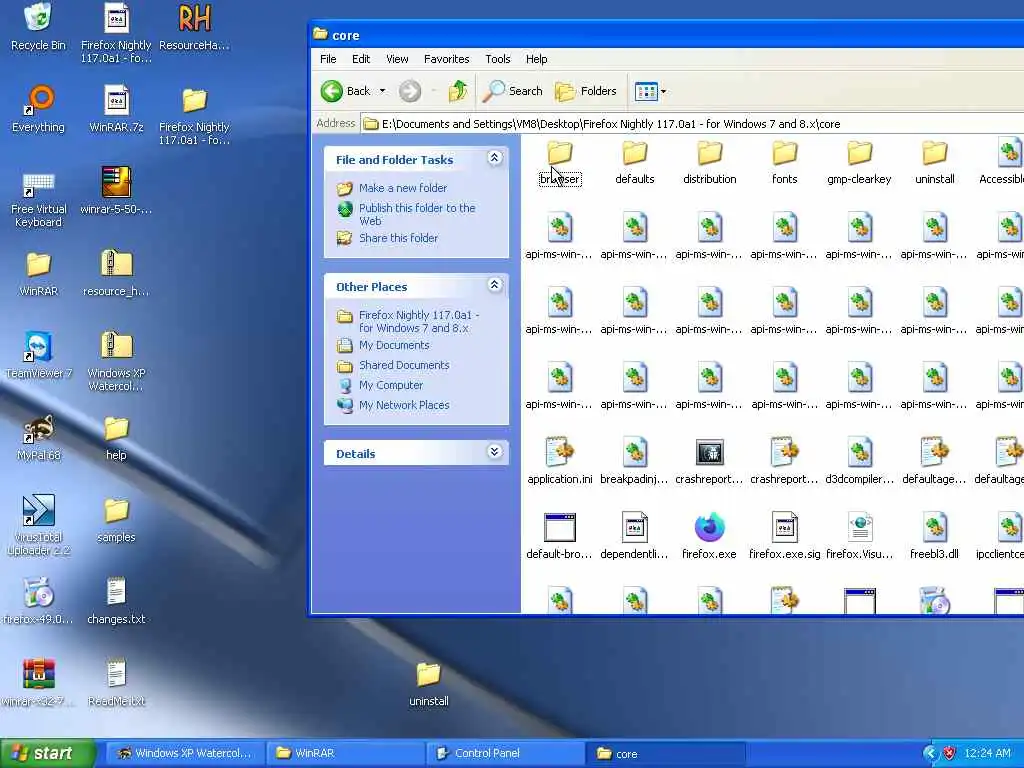Open Recycle Bin on the desktop
The width and height of the screenshot is (1024, 768).
[x=38, y=27]
